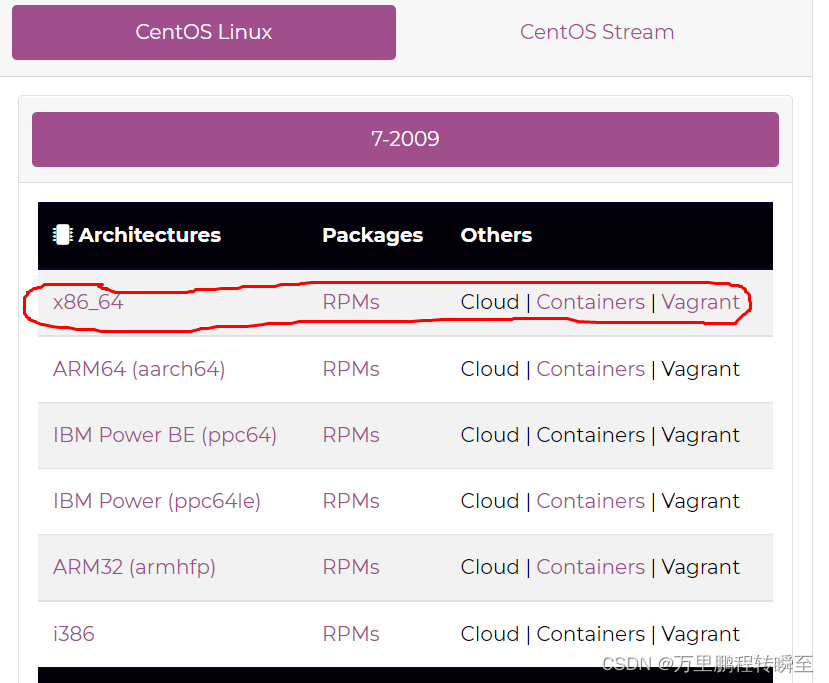This screenshot has height=683, width=829.
Task: Open RPMs for ARM64 (aarch64)
Action: click(x=351, y=369)
